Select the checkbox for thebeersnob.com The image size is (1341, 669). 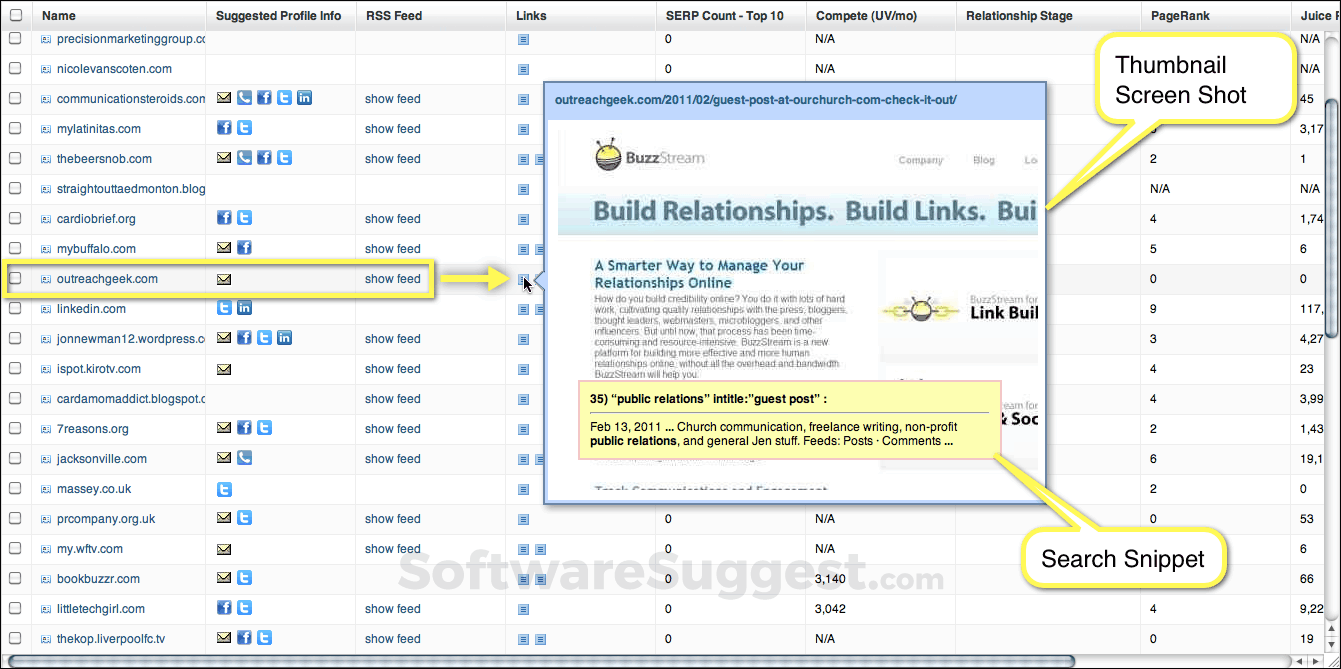(x=14, y=158)
